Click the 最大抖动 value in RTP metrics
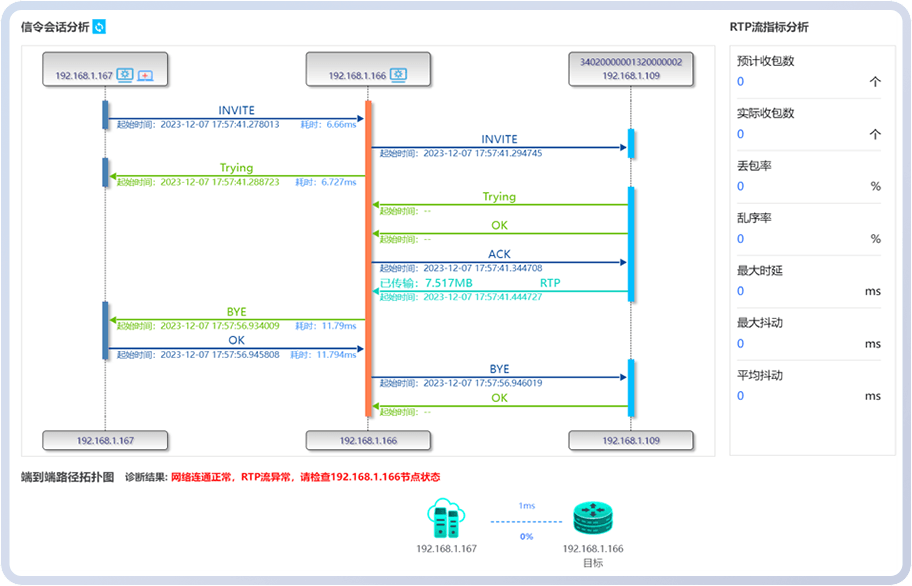 pos(741,344)
